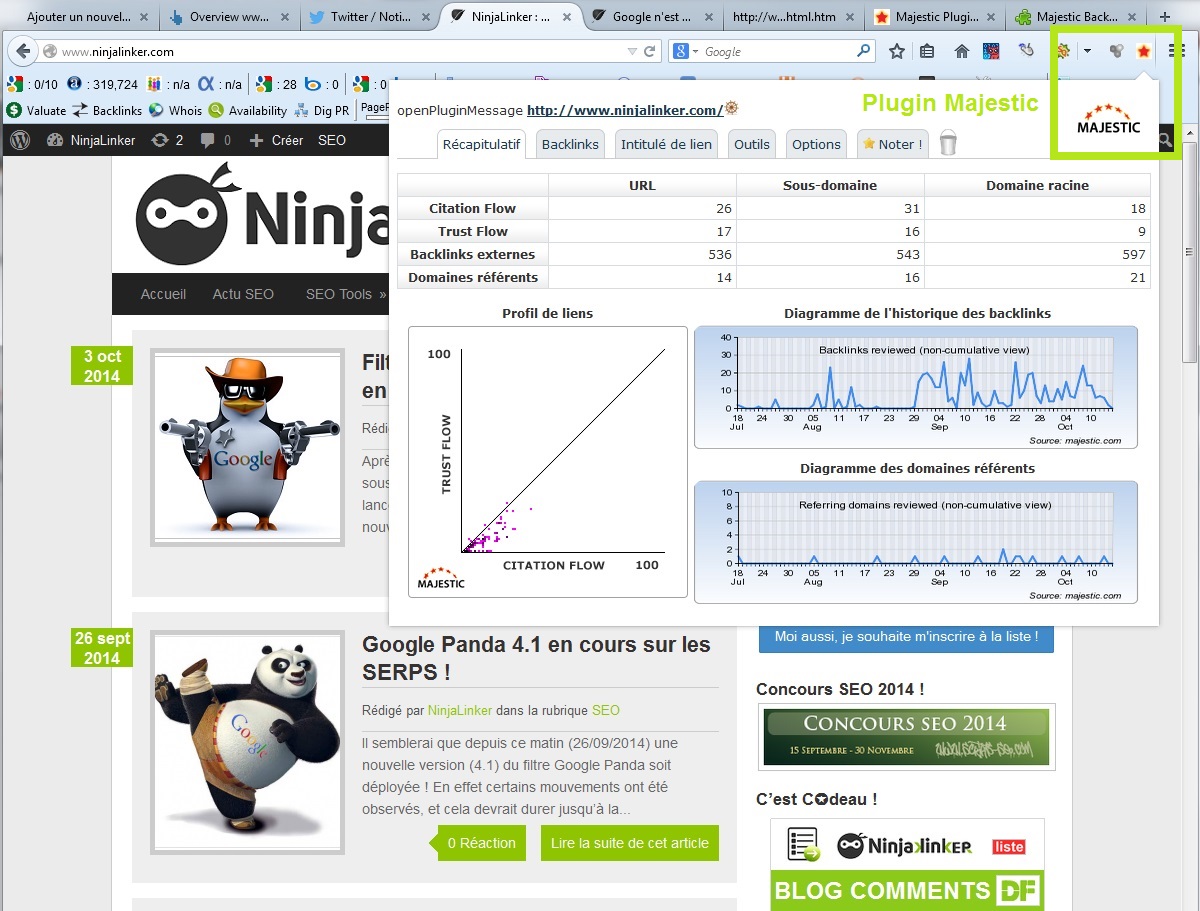Open the http://www.ninjalinker.com/ link in popup
This screenshot has width=1200, height=911.
coord(624,110)
